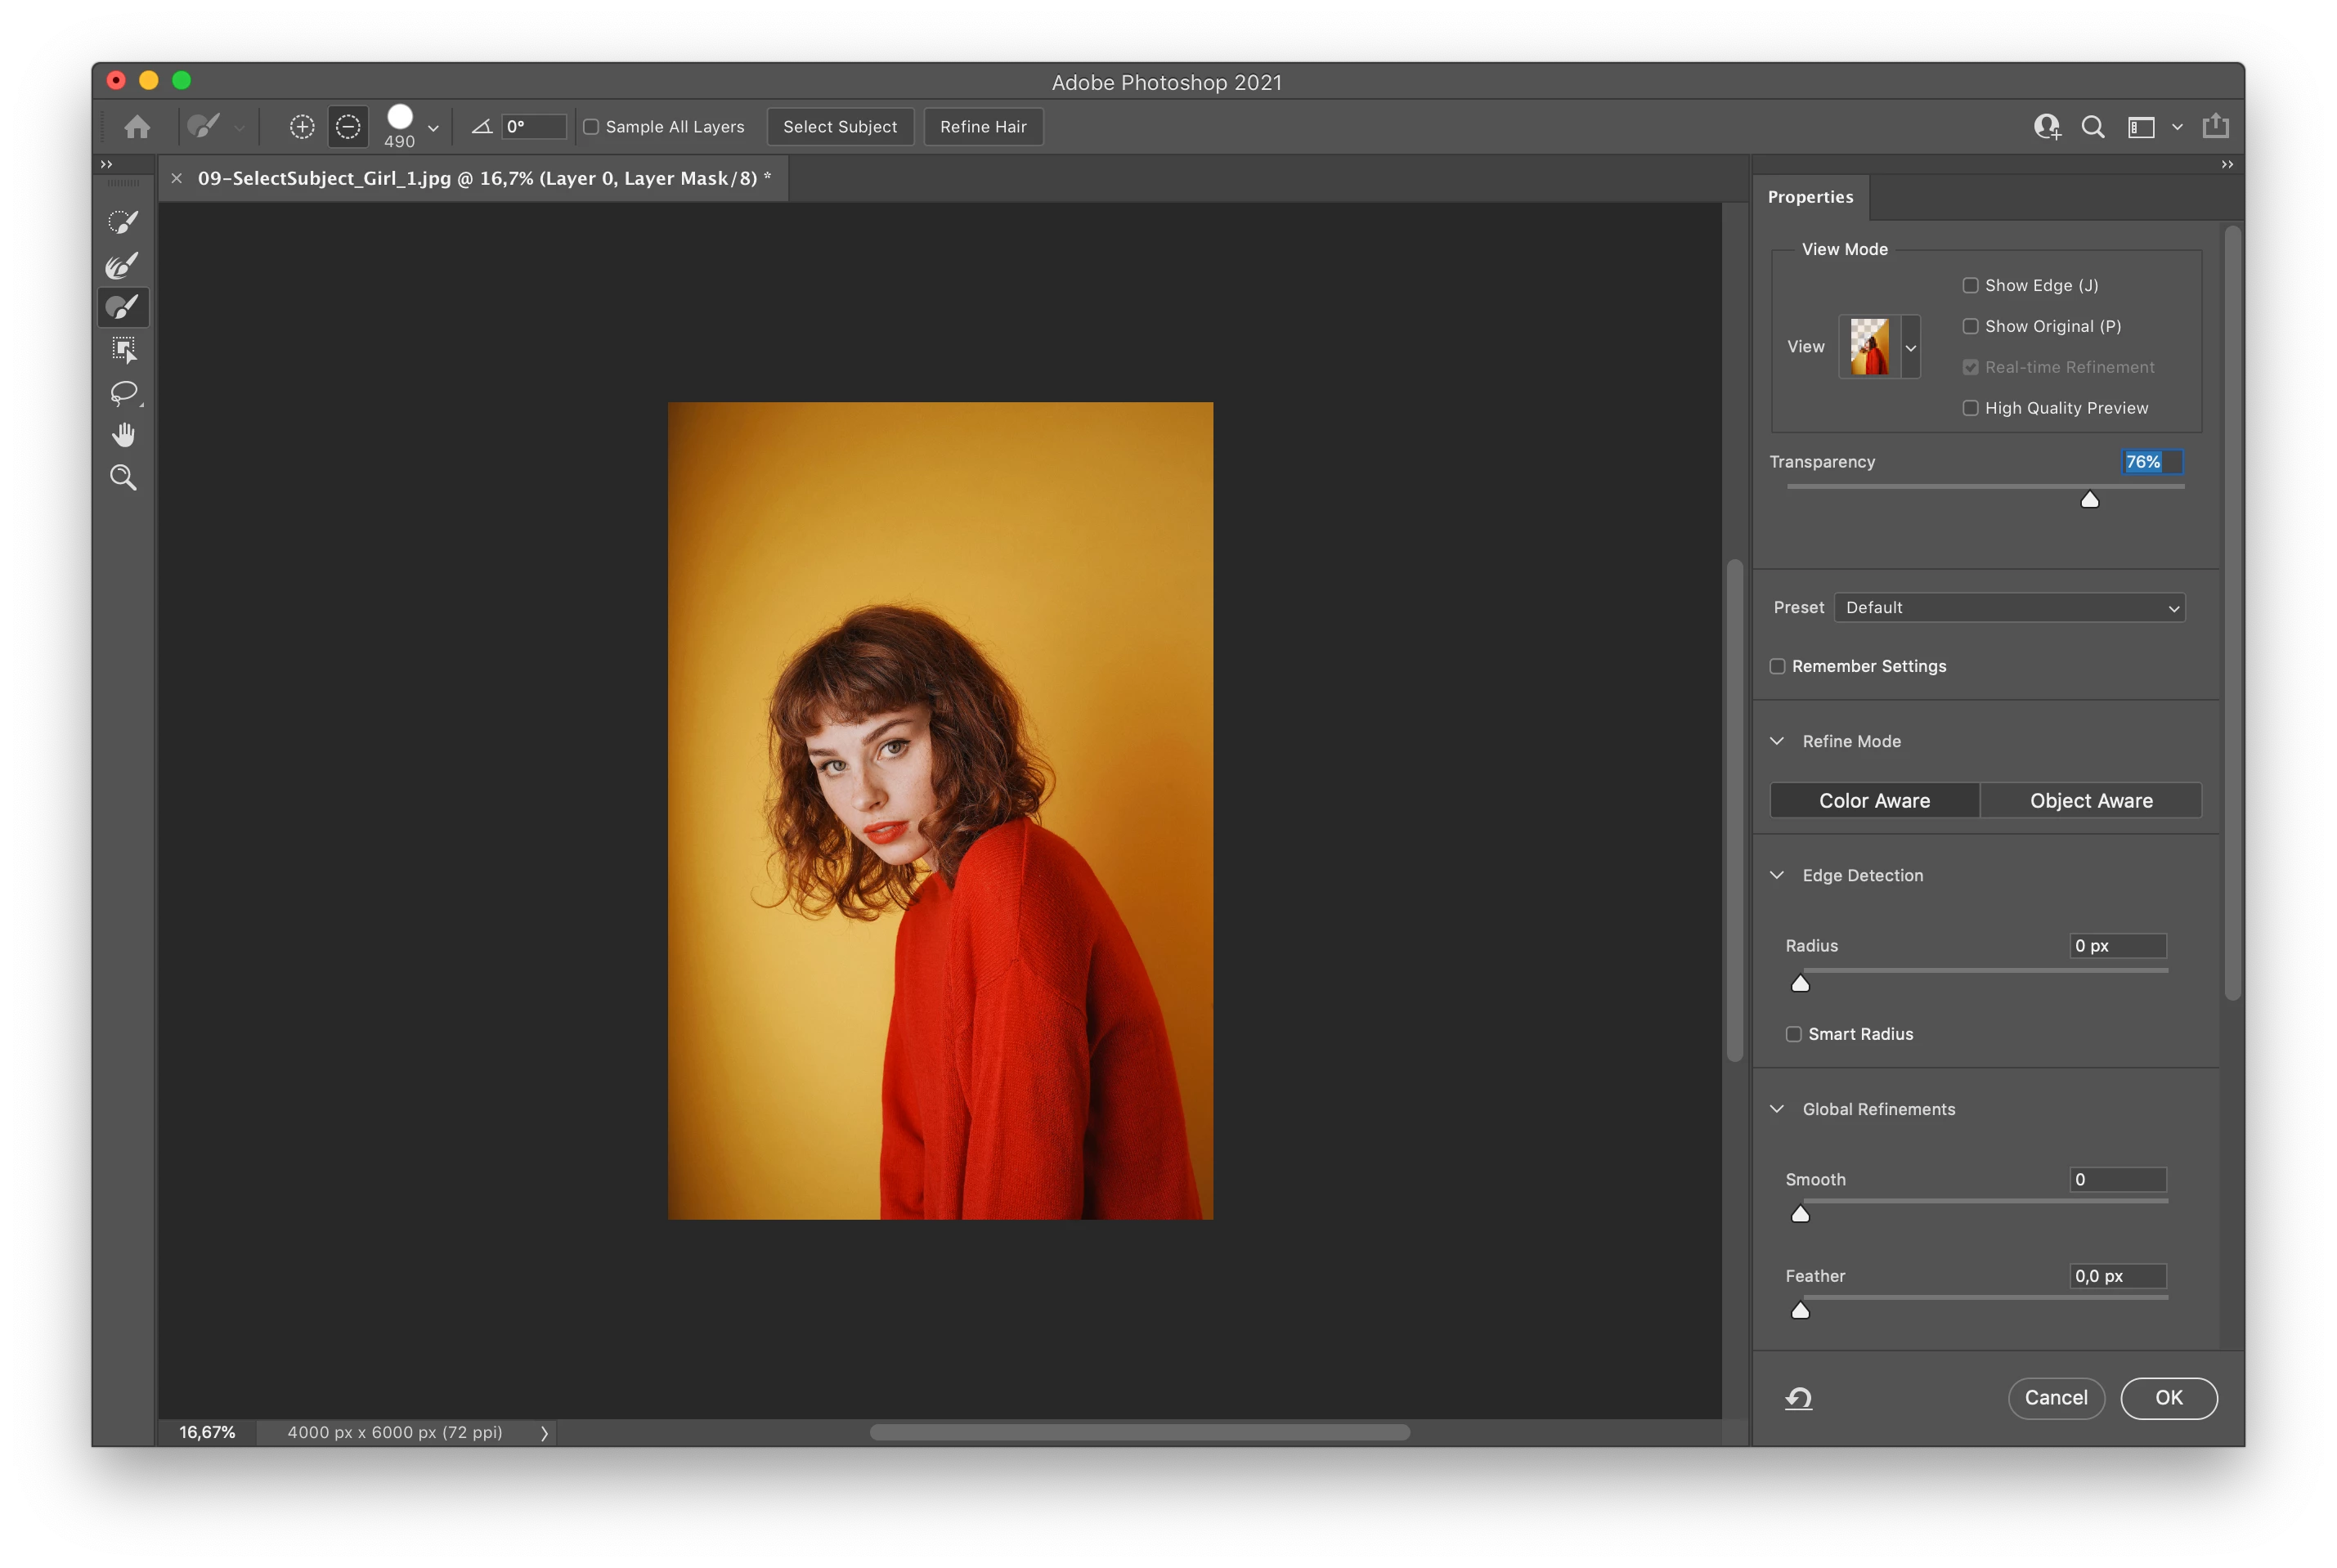2337x1568 pixels.
Task: Select the Refine Edge Brush tool
Action: [x=123, y=265]
